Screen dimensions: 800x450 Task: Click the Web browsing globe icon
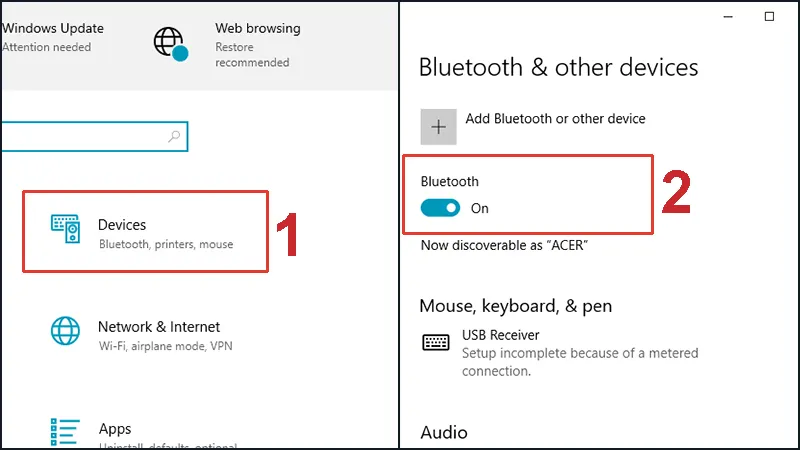pyautogui.click(x=170, y=43)
